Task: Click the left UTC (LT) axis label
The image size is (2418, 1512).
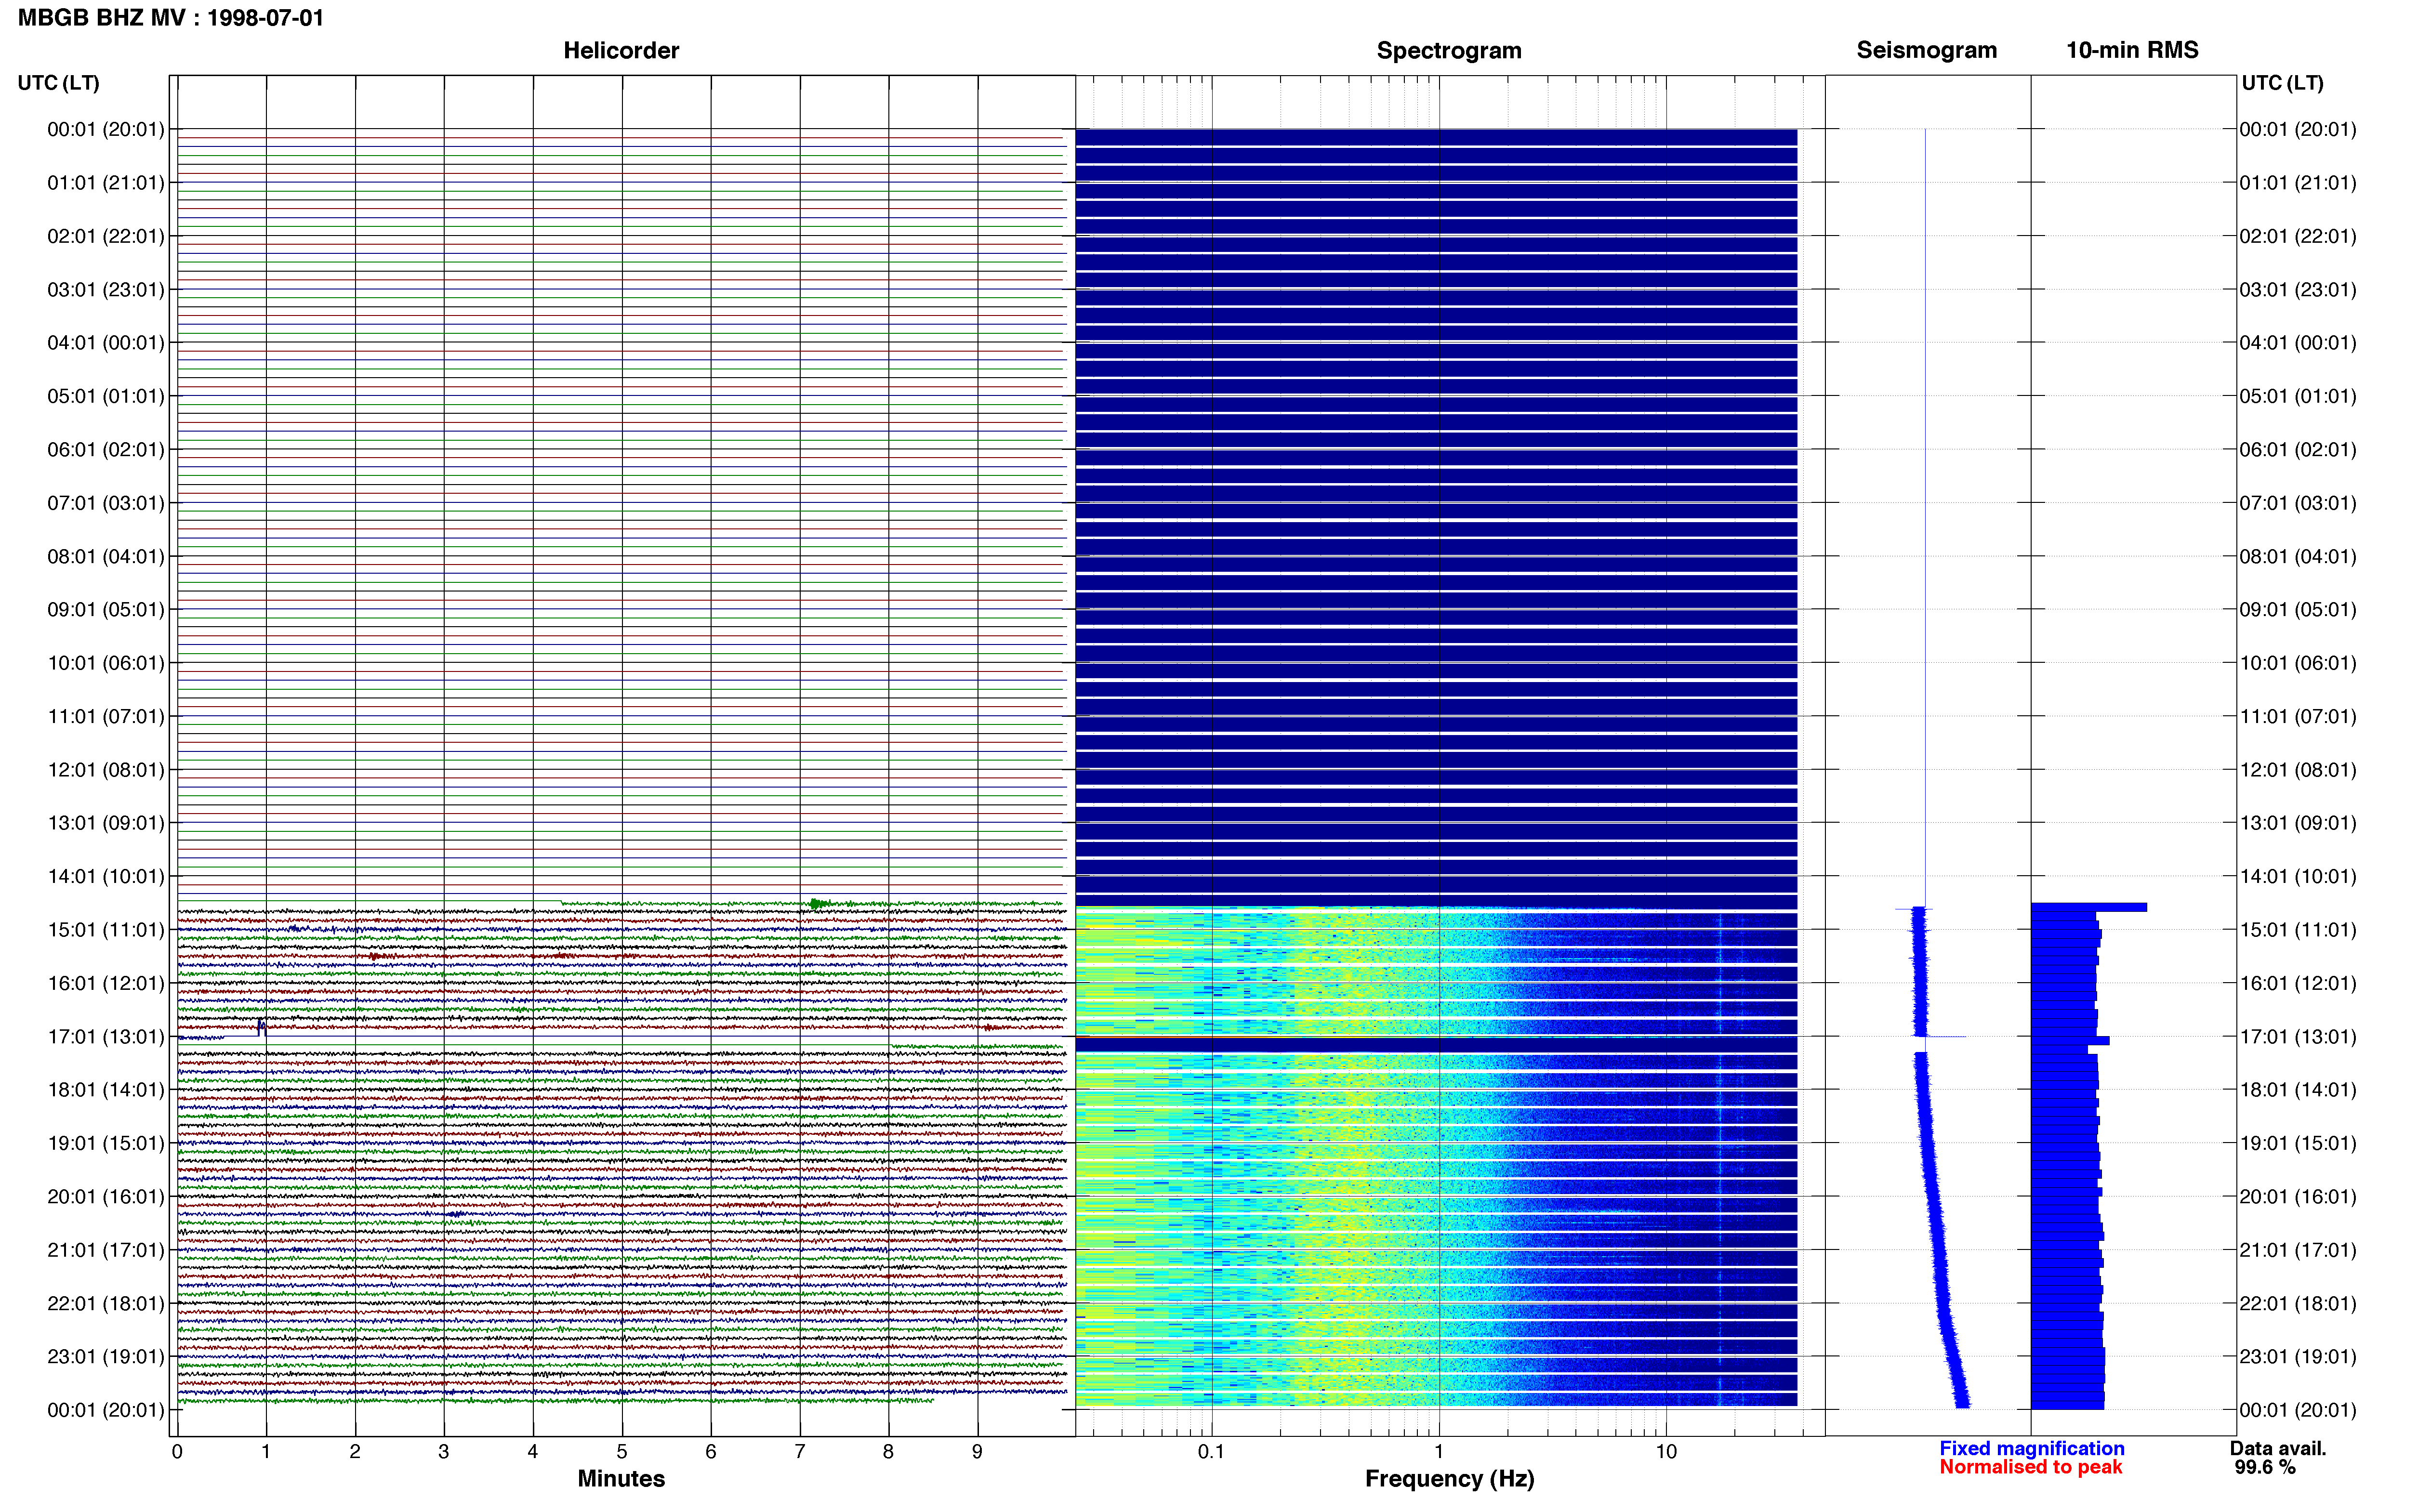Action: (58, 83)
